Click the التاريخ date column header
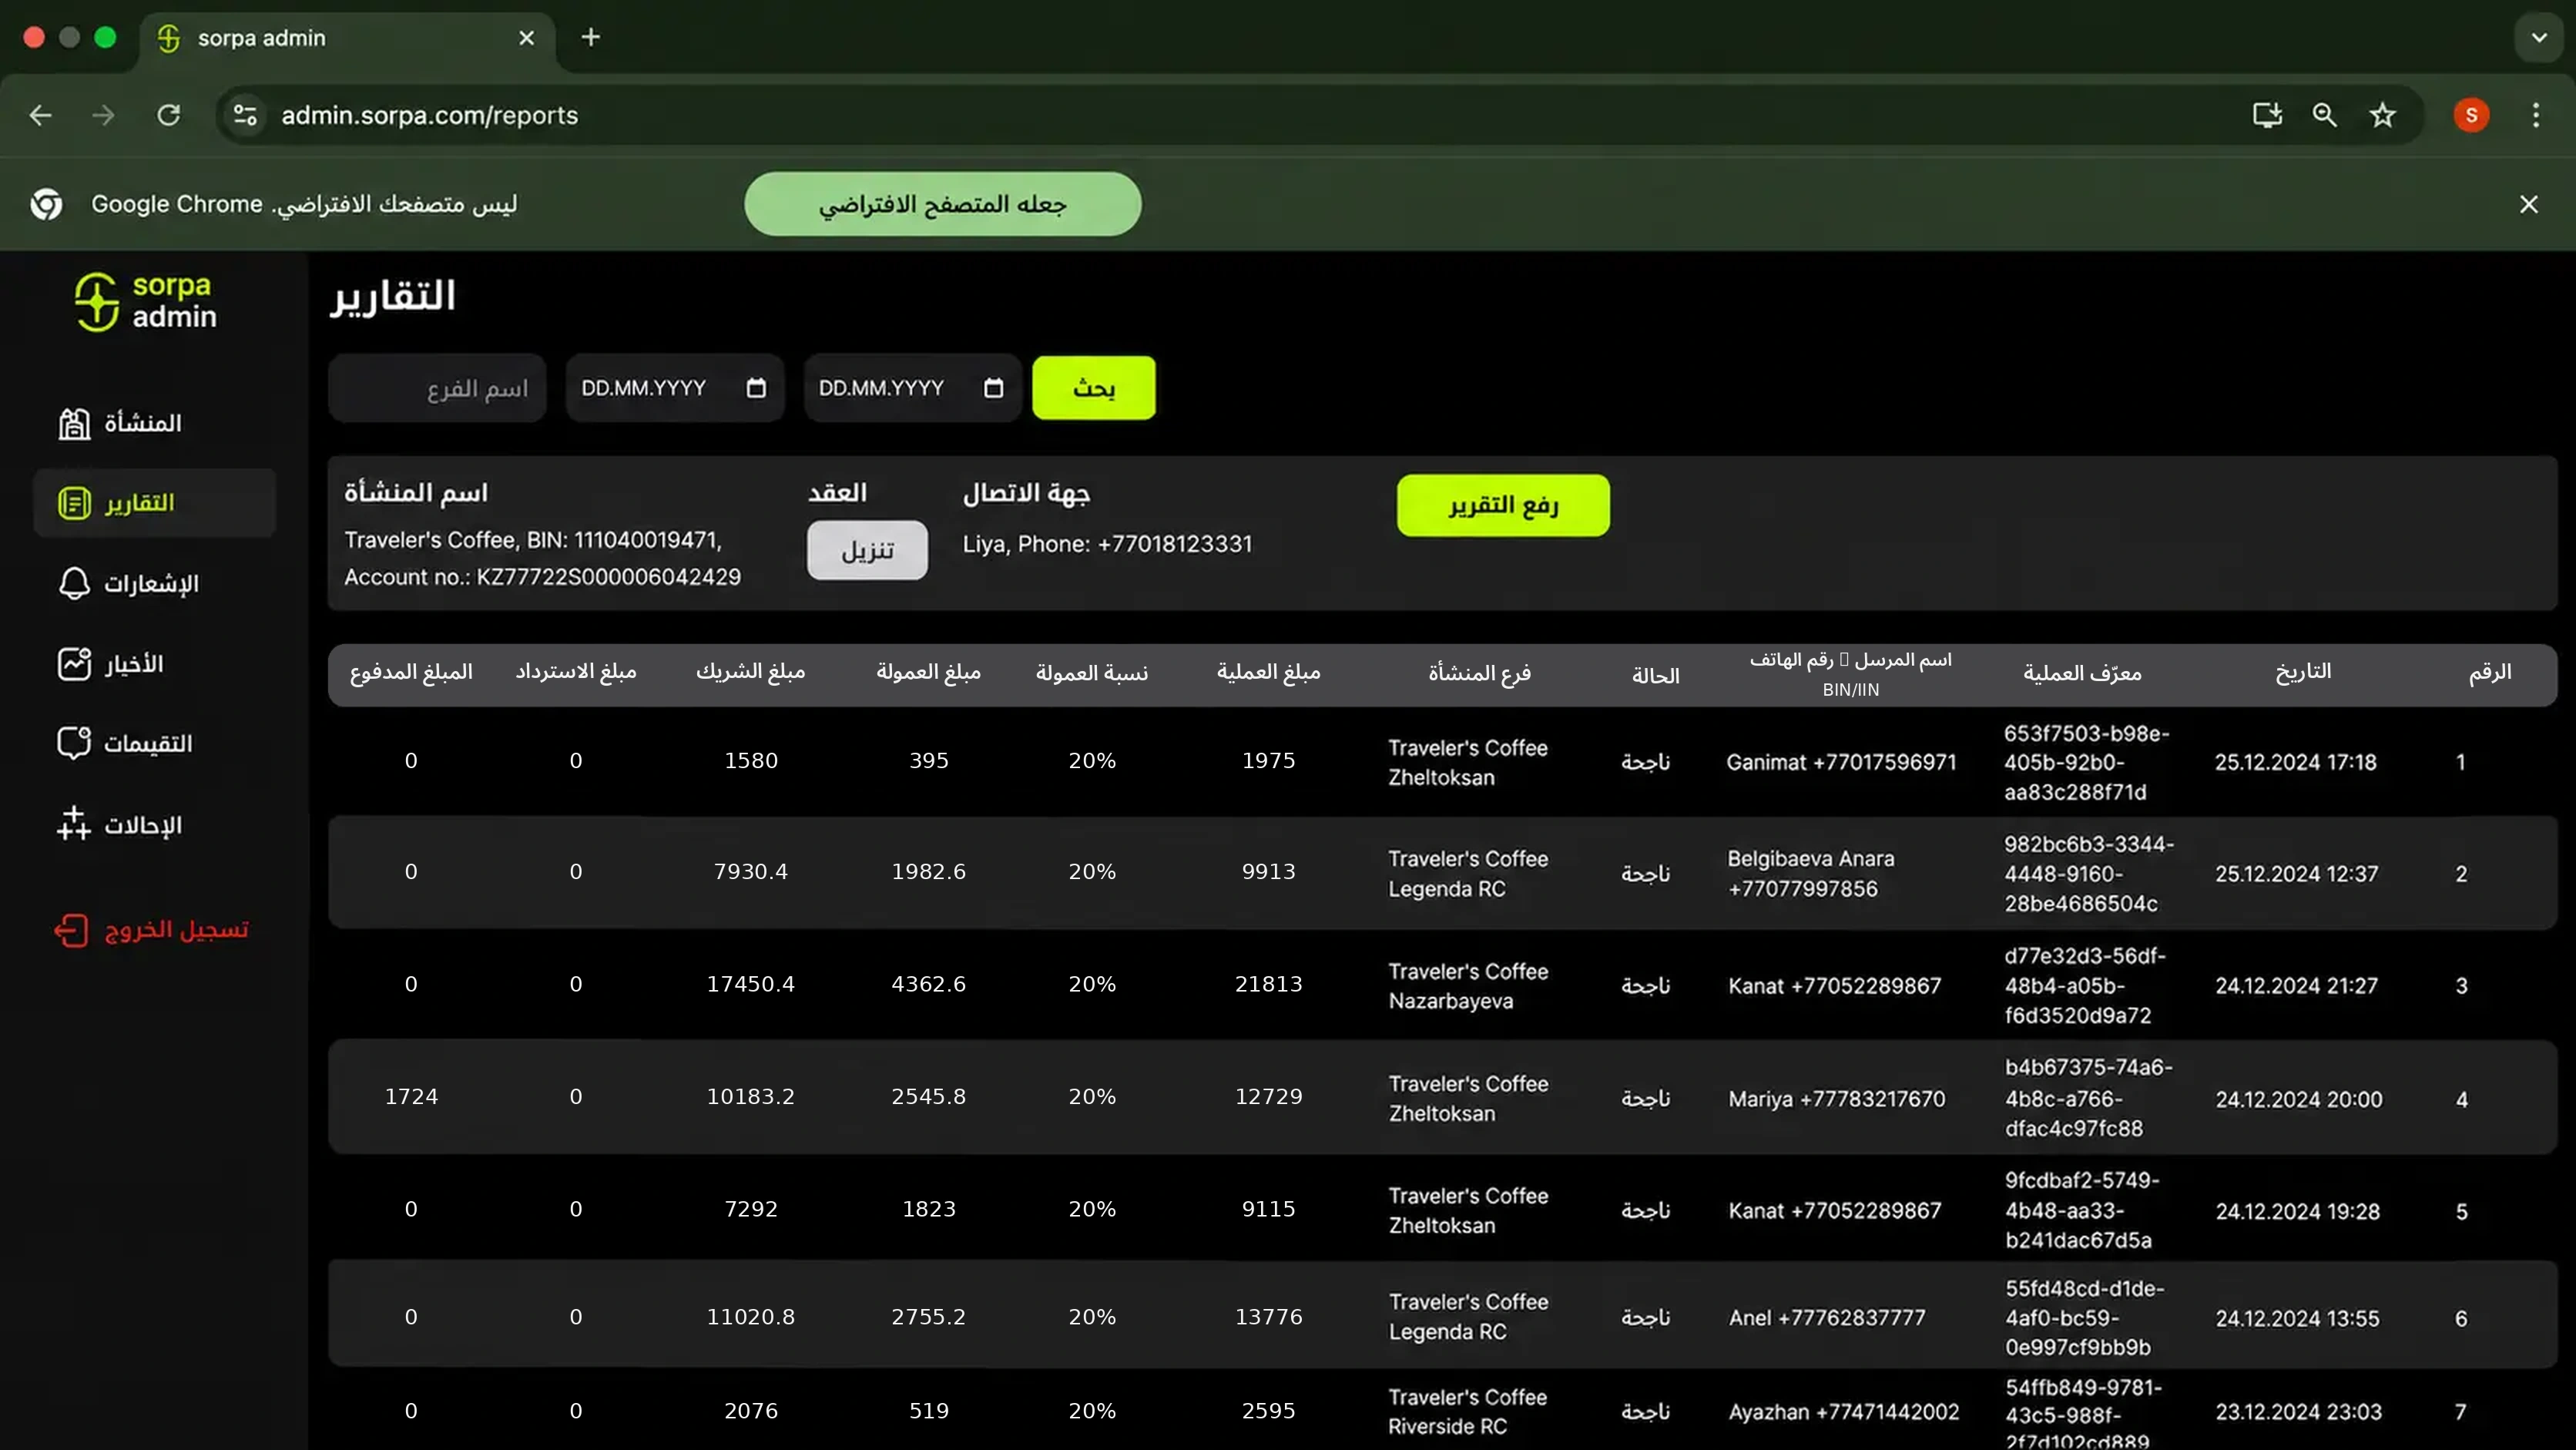 coord(2303,672)
